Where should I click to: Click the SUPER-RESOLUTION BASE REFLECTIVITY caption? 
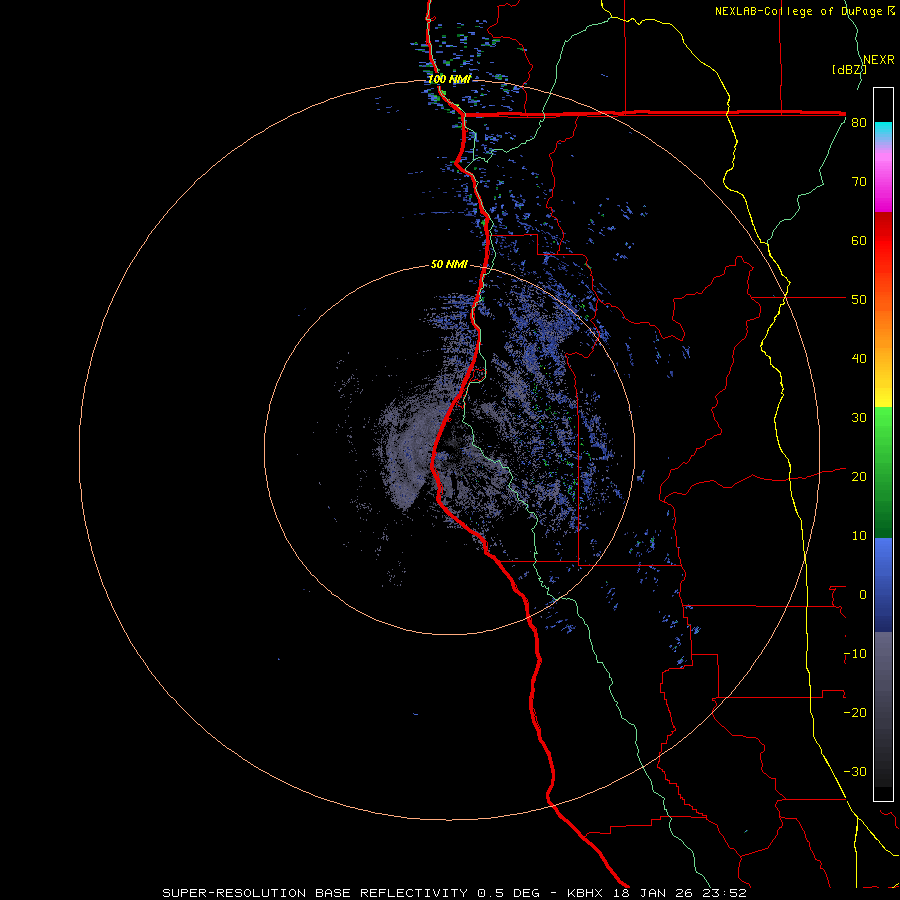tap(315, 893)
